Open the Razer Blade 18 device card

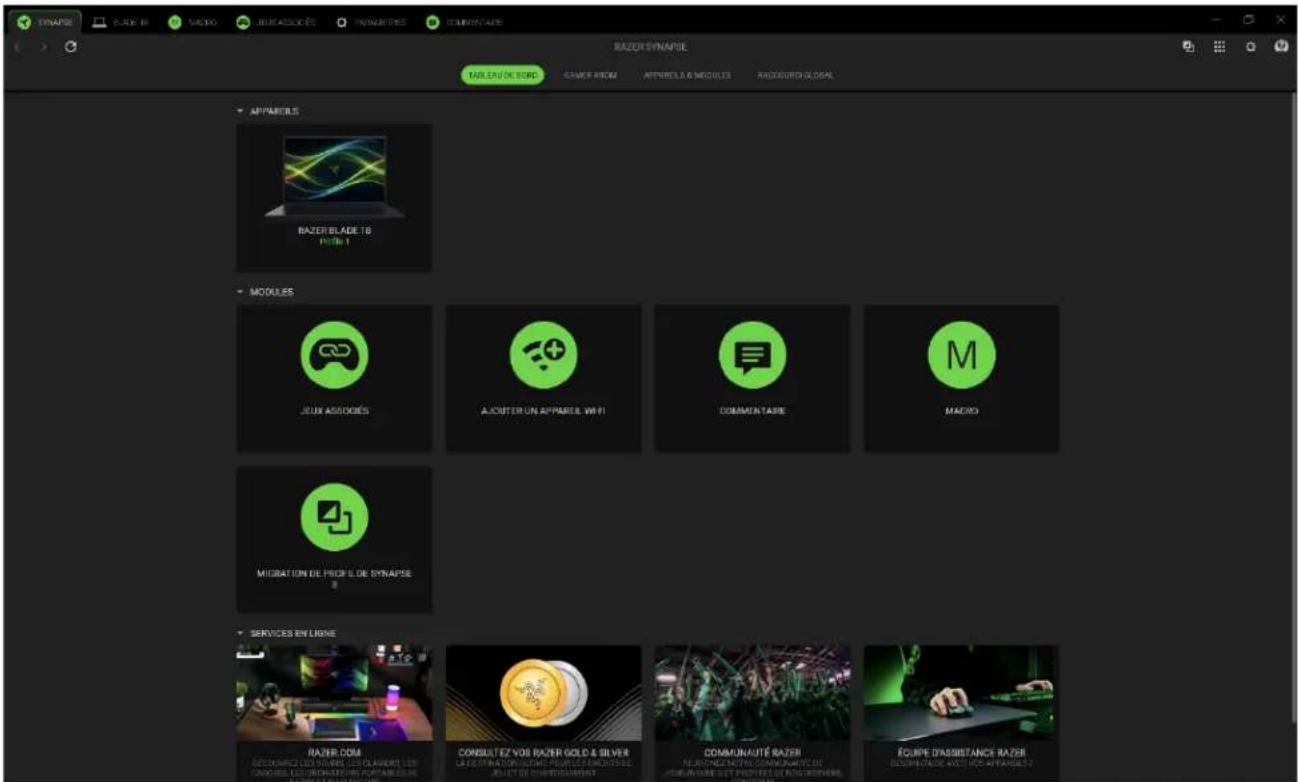coord(334,197)
